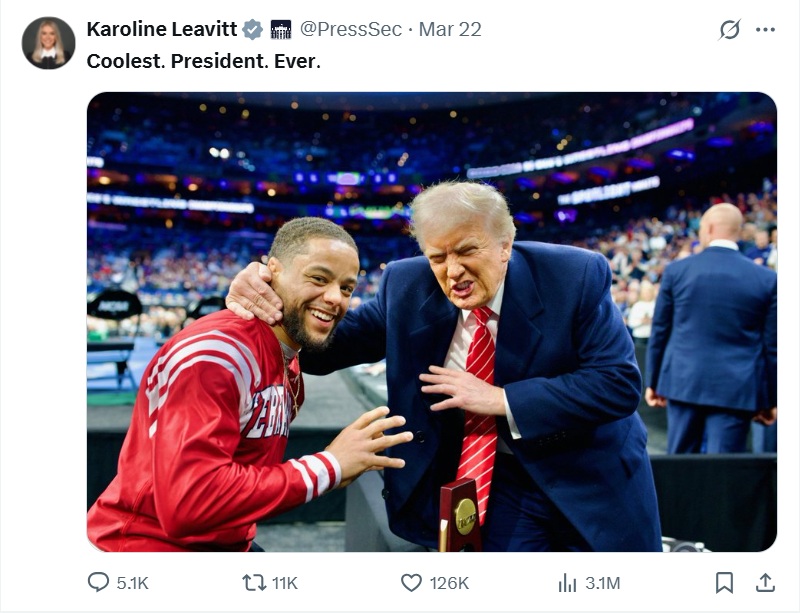The image size is (800, 613).
Task: Bookmark this post
Action: (x=724, y=582)
